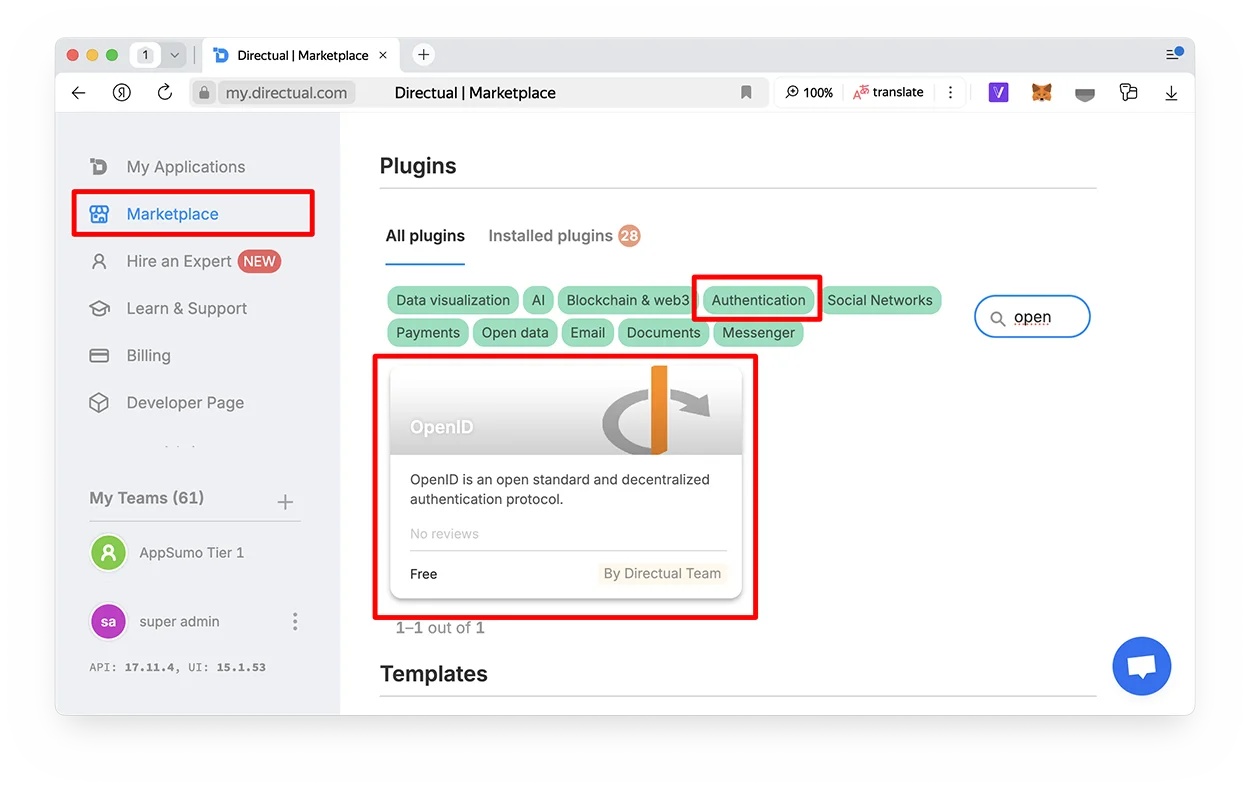Viewport: 1250px width, 788px height.
Task: Click the search magnifier icon
Action: 997,318
